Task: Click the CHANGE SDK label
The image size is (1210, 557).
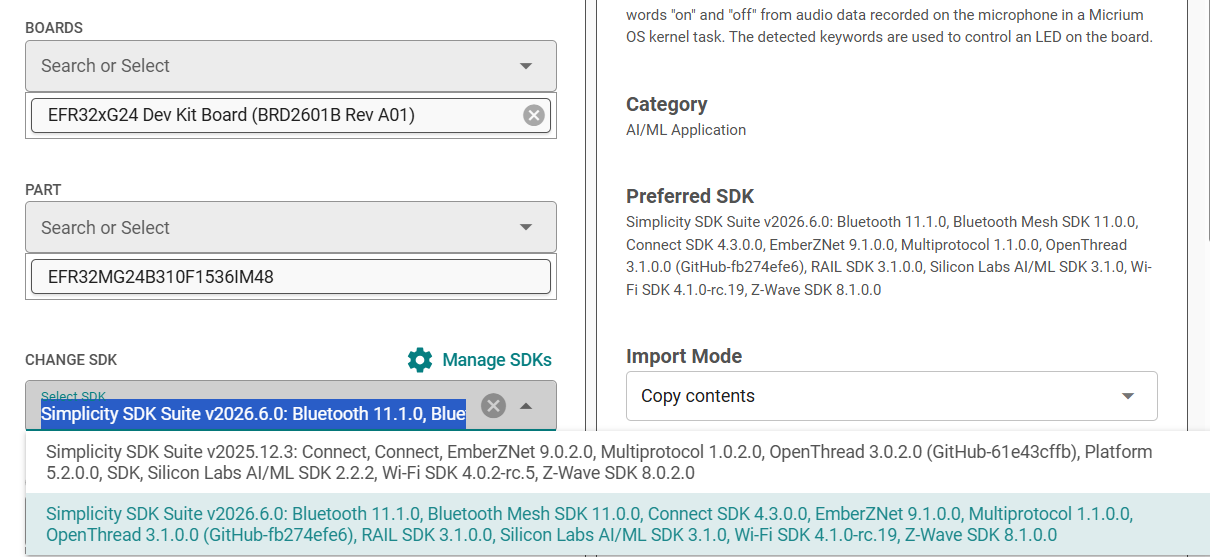Action: click(x=71, y=360)
